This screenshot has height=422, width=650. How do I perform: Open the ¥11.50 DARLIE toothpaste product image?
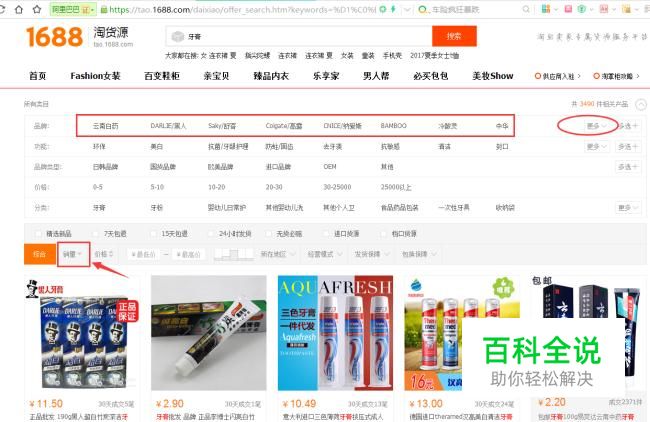coord(82,333)
